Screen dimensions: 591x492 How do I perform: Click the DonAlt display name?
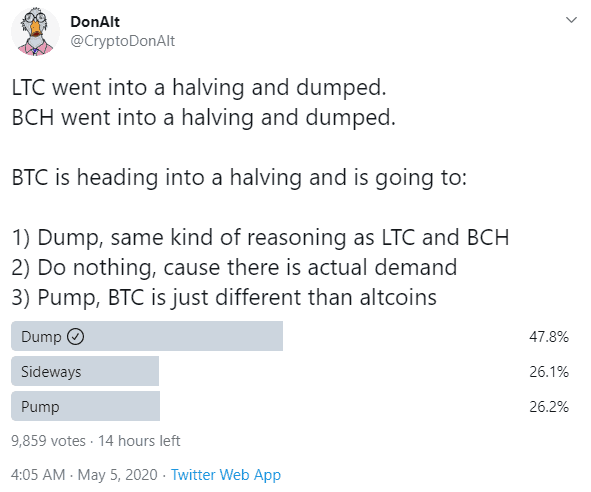[x=95, y=21]
